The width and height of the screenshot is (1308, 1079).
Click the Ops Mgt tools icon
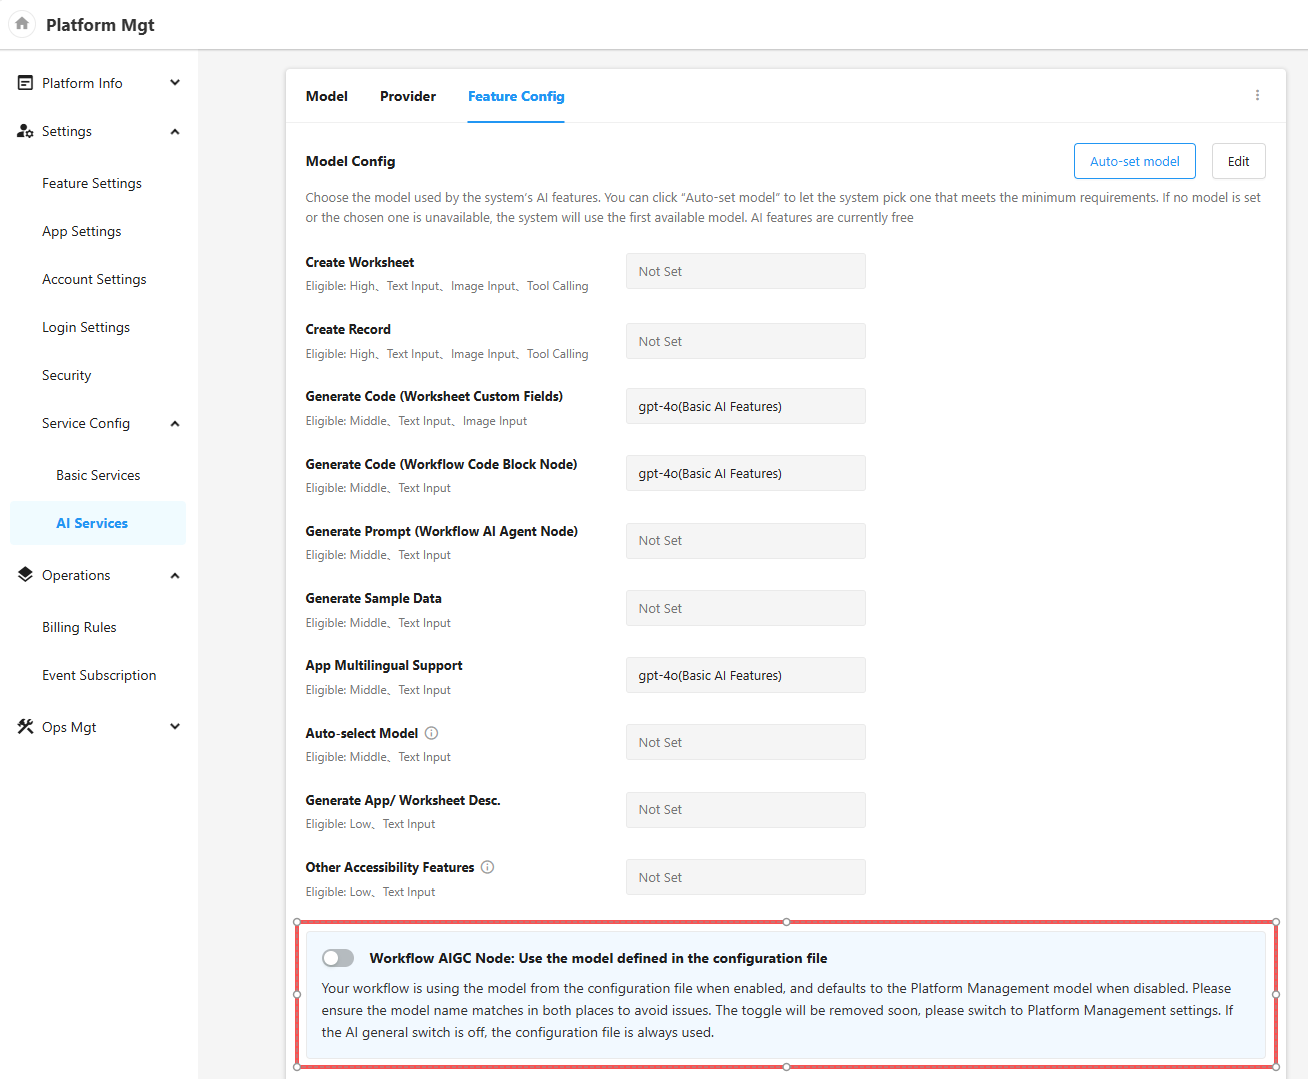pyautogui.click(x=26, y=727)
